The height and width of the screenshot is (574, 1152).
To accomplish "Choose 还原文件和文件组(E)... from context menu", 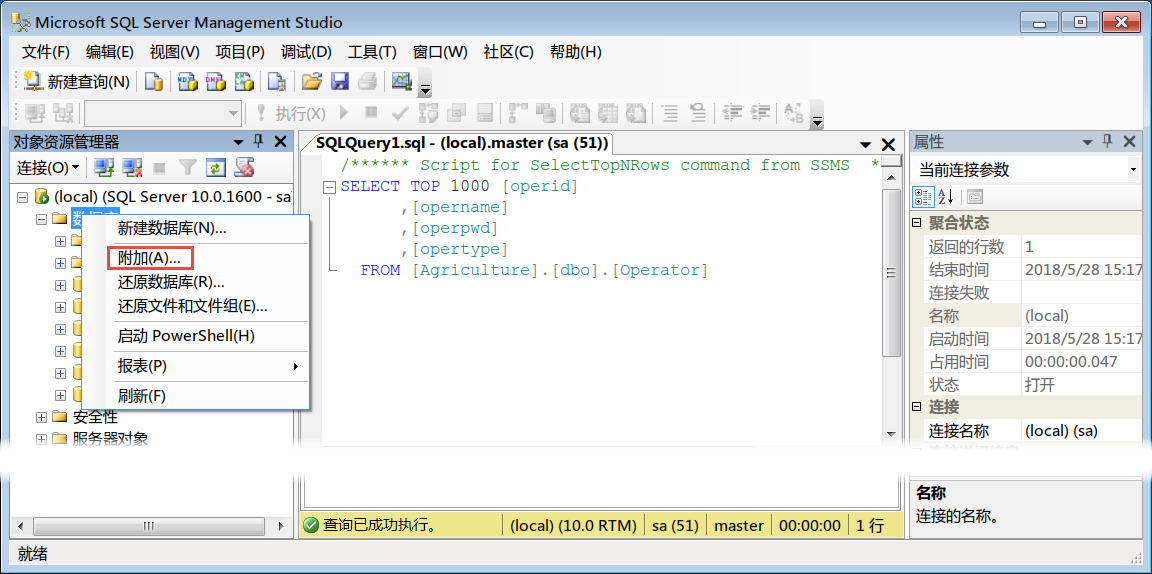I will coord(195,306).
